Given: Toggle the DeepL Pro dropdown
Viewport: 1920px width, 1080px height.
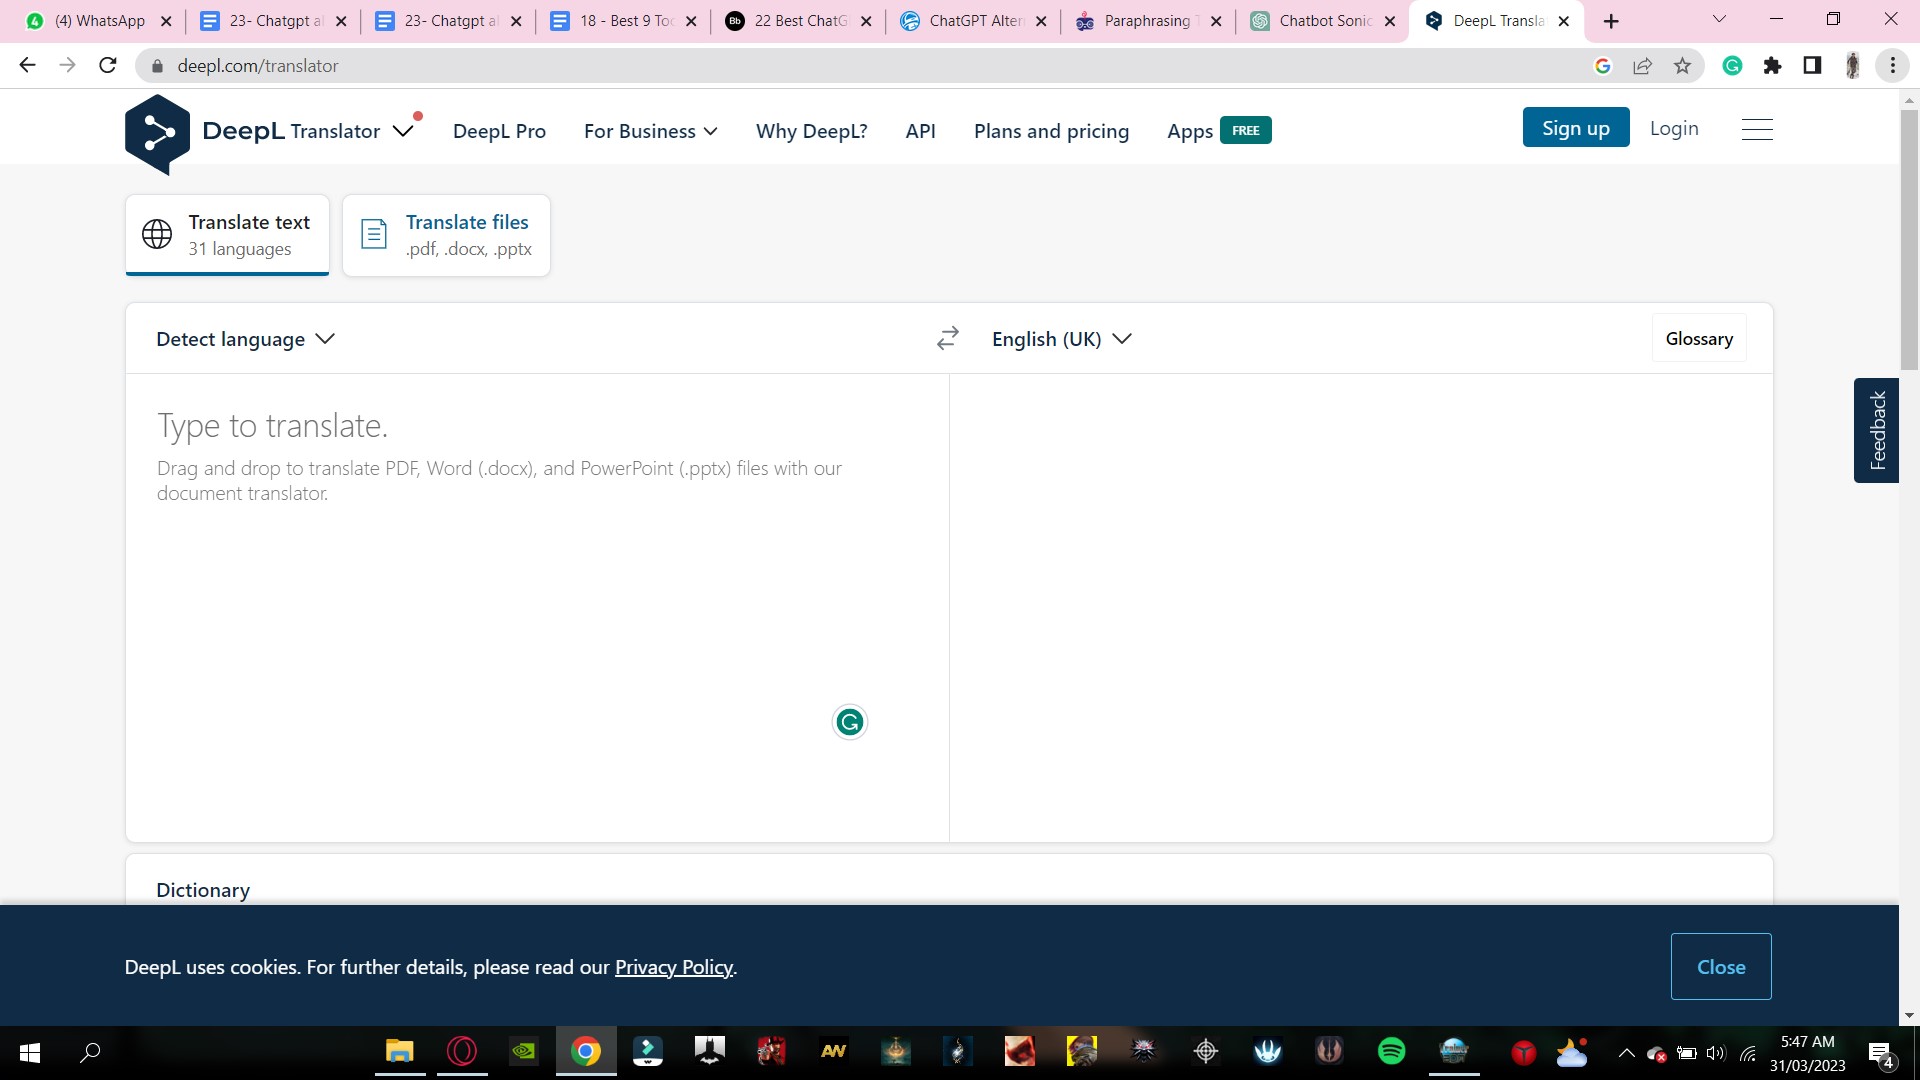Looking at the screenshot, I should point(500,129).
